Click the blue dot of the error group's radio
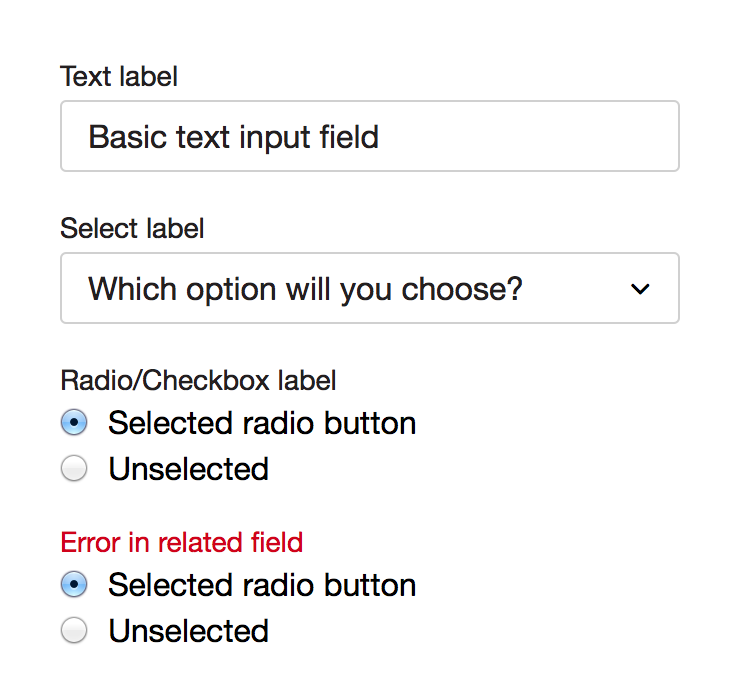740x686 pixels. pos(74,585)
